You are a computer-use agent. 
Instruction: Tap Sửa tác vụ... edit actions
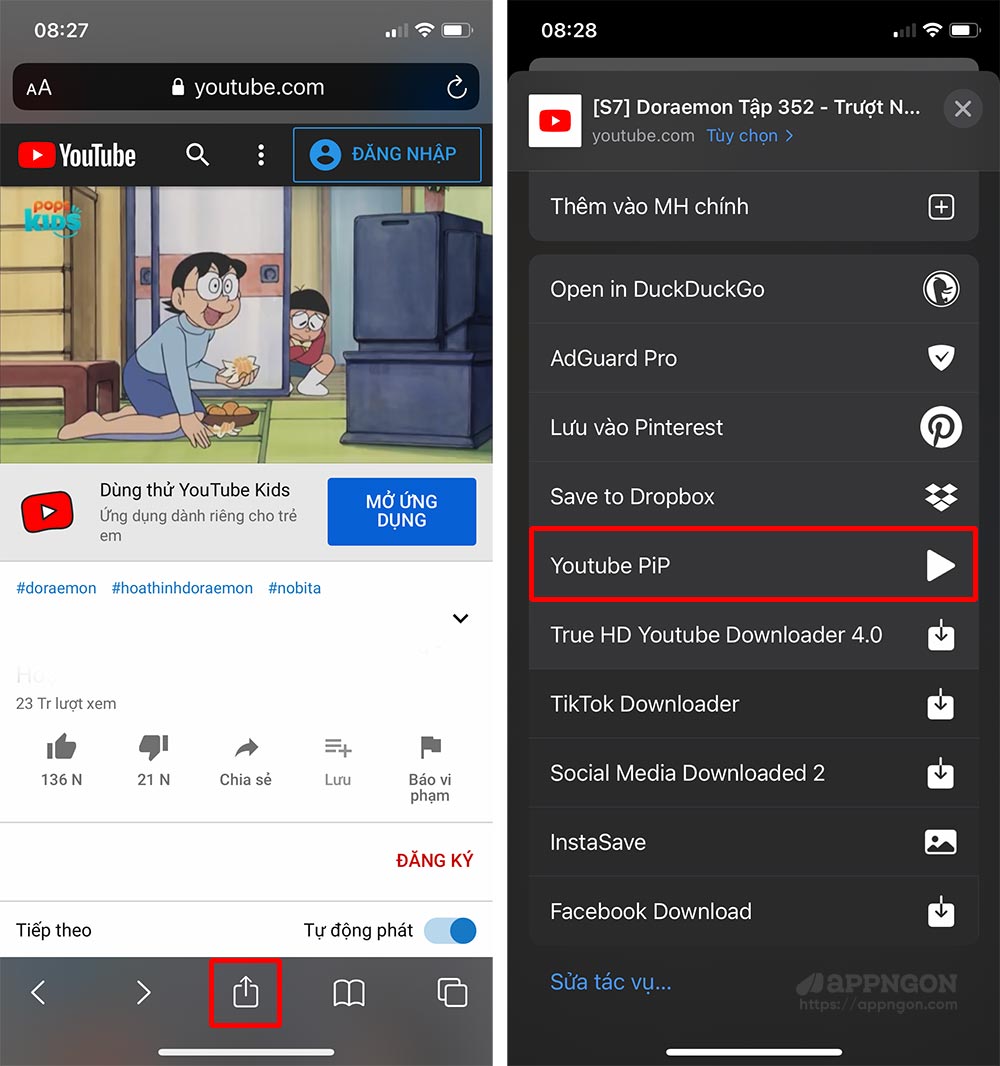610,982
